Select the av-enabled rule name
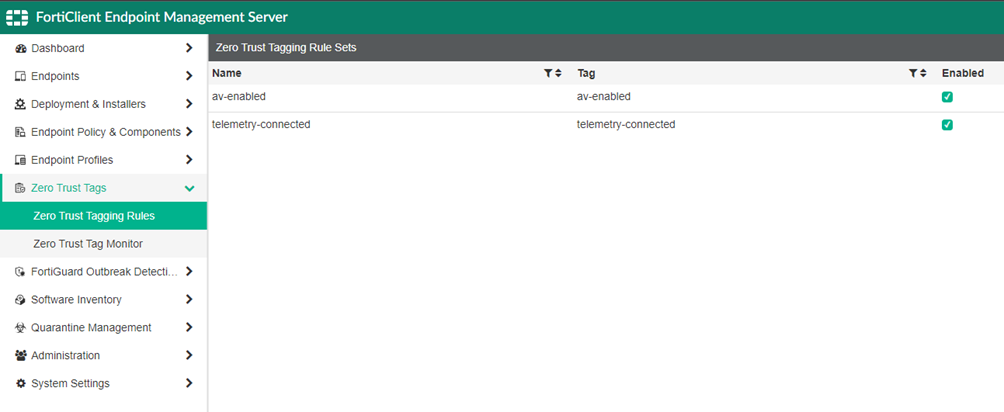Image resolution: width=1004 pixels, height=412 pixels. pyautogui.click(x=239, y=97)
